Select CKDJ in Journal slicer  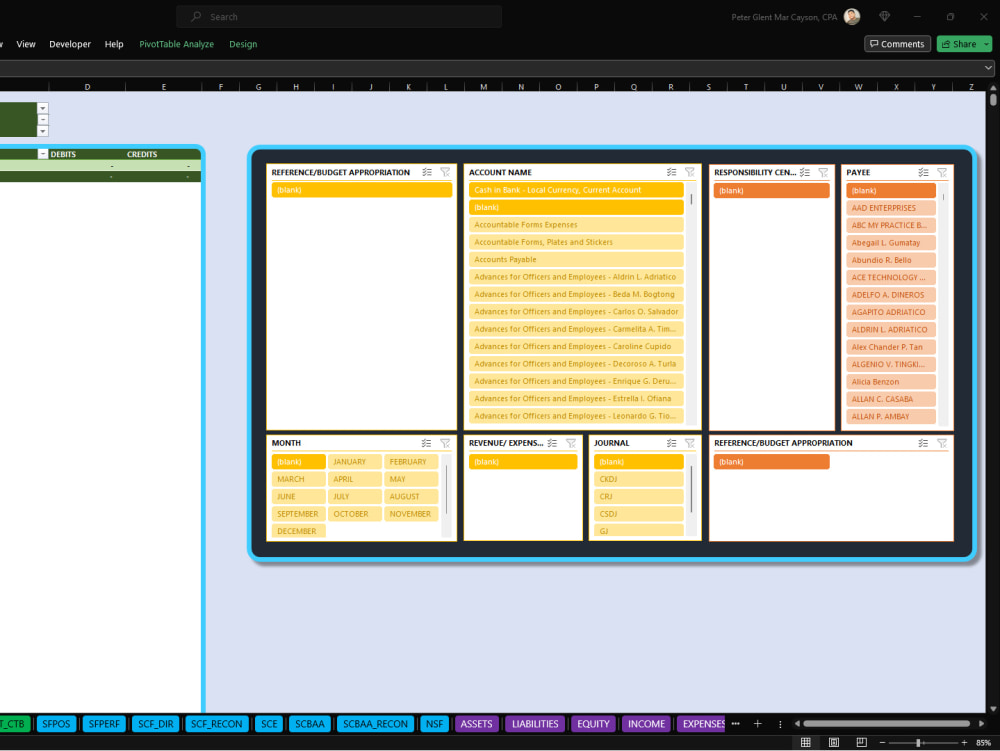point(638,479)
